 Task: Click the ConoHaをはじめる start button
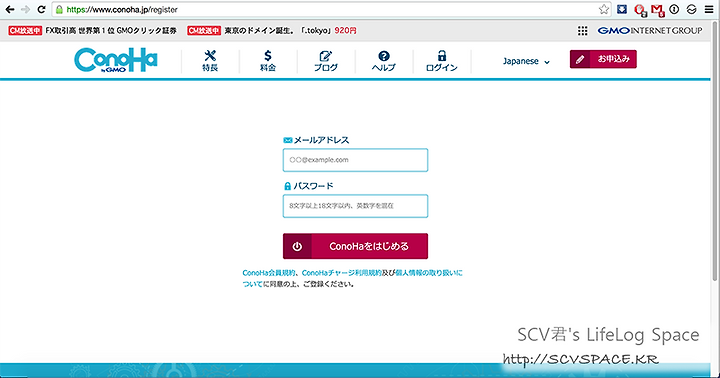click(x=355, y=246)
